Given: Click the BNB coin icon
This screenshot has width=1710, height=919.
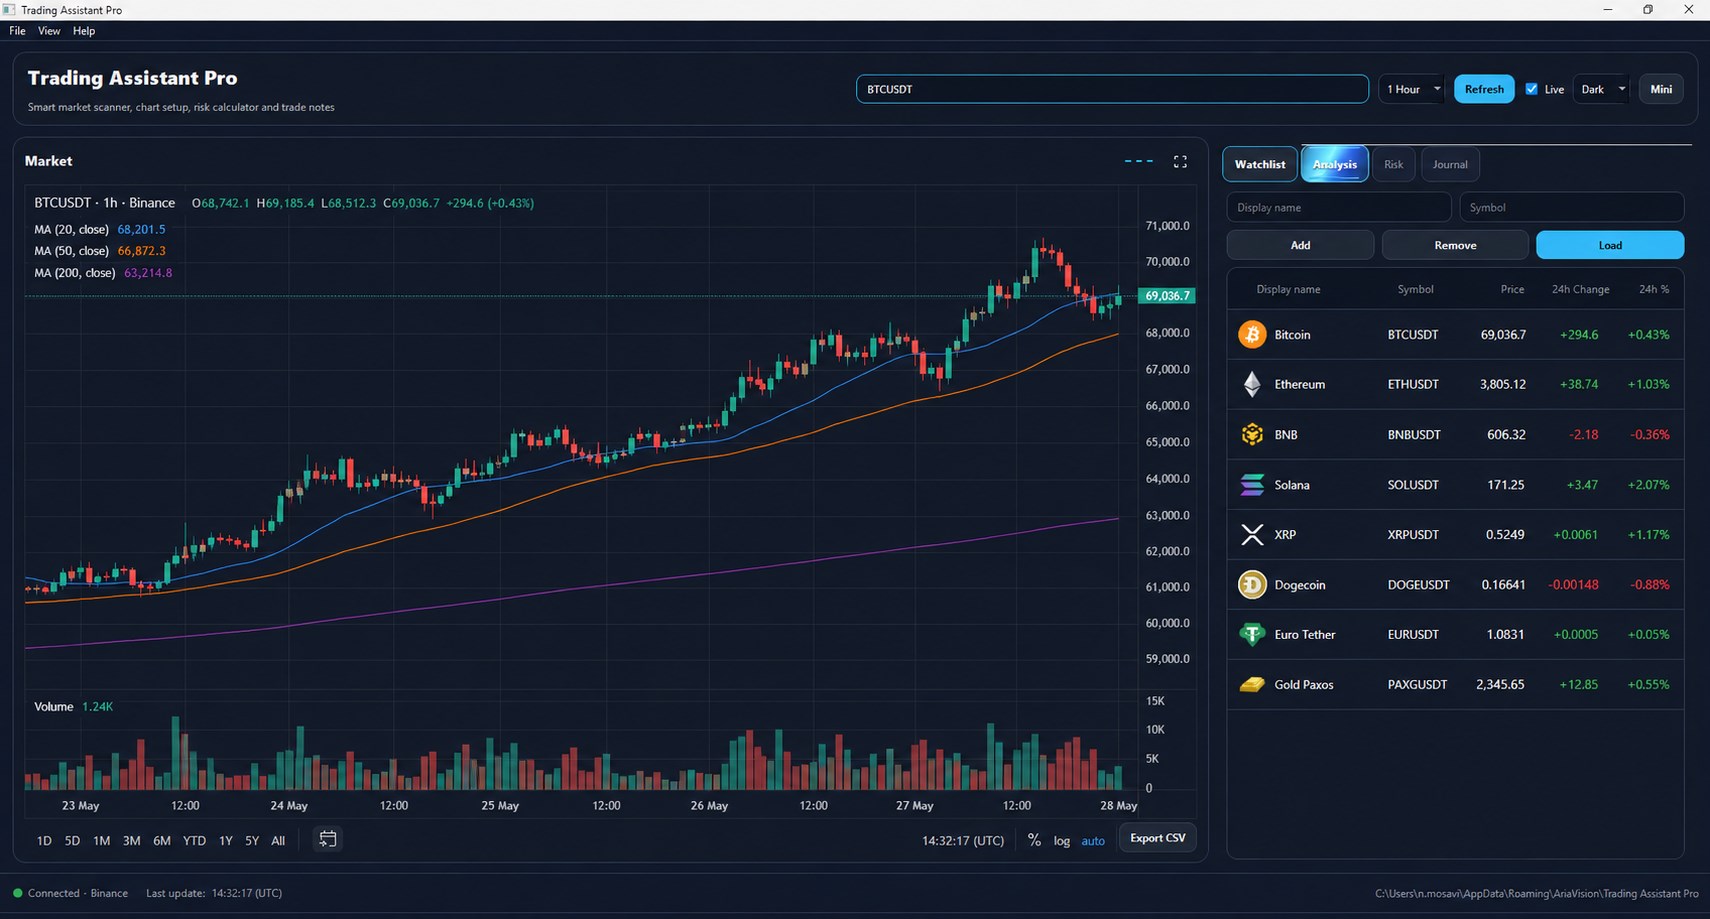Looking at the screenshot, I should coord(1252,434).
